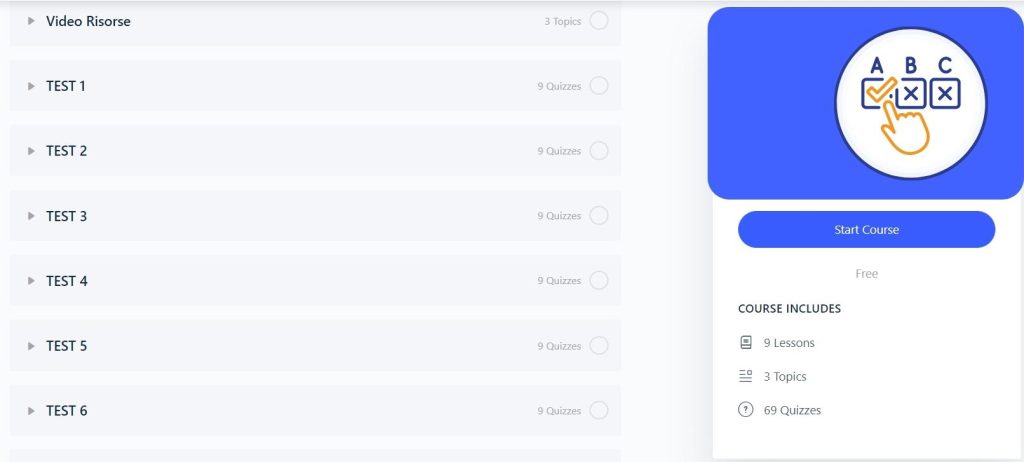Expand the Video Risorse section arrow
1024x462 pixels.
click(x=31, y=21)
